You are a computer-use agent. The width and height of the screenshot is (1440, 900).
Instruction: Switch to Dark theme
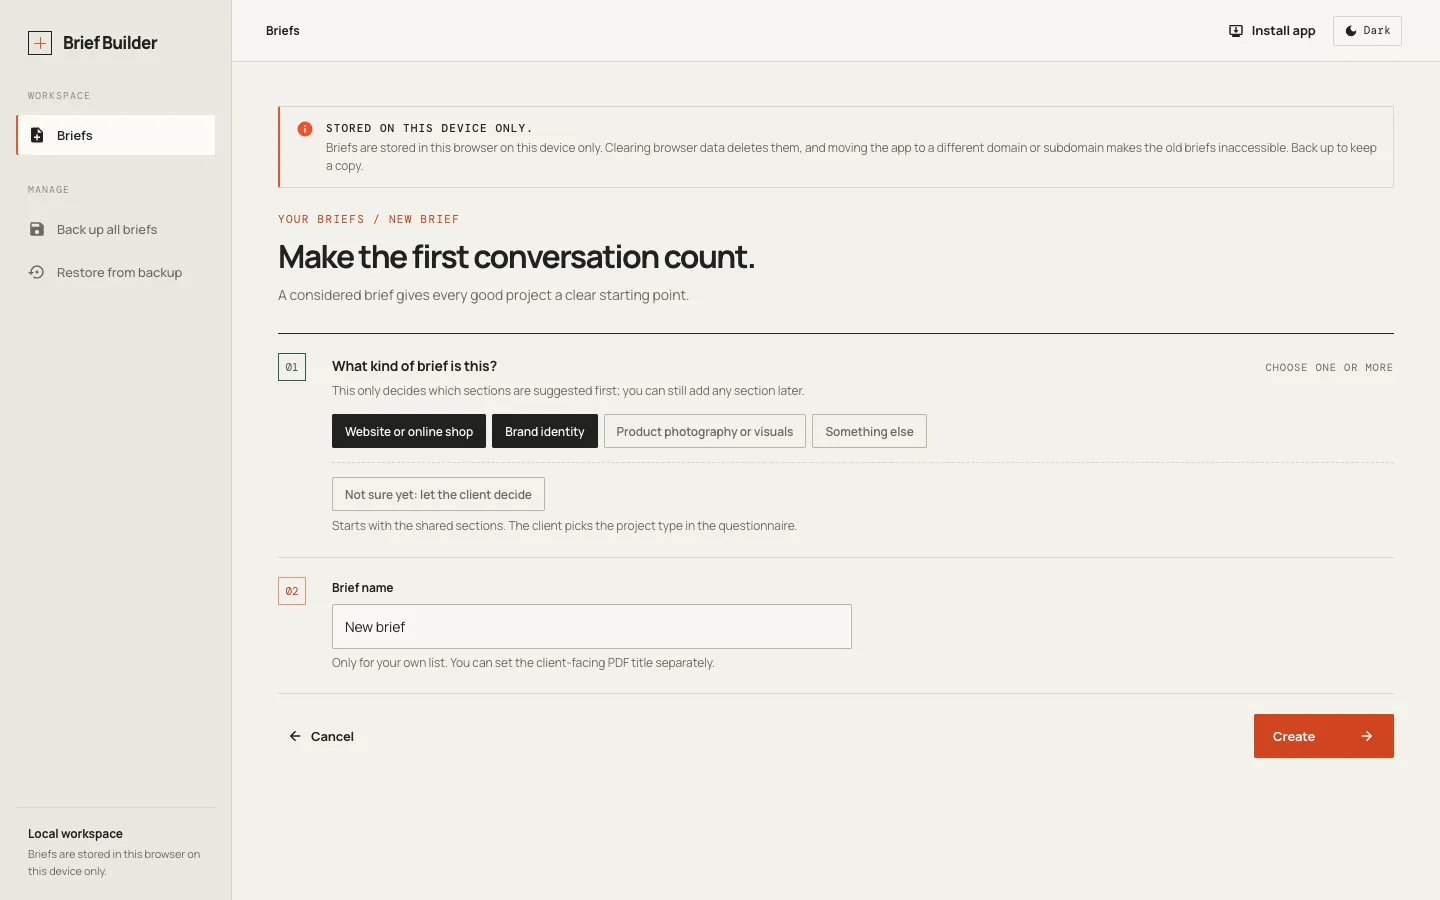[1367, 31]
